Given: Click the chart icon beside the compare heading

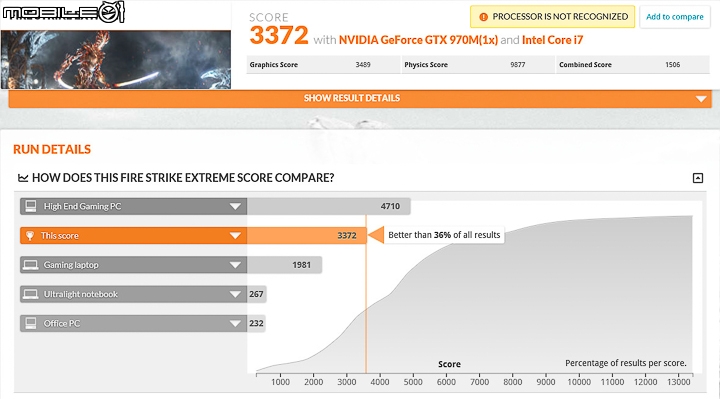Looking at the screenshot, I should (23, 178).
